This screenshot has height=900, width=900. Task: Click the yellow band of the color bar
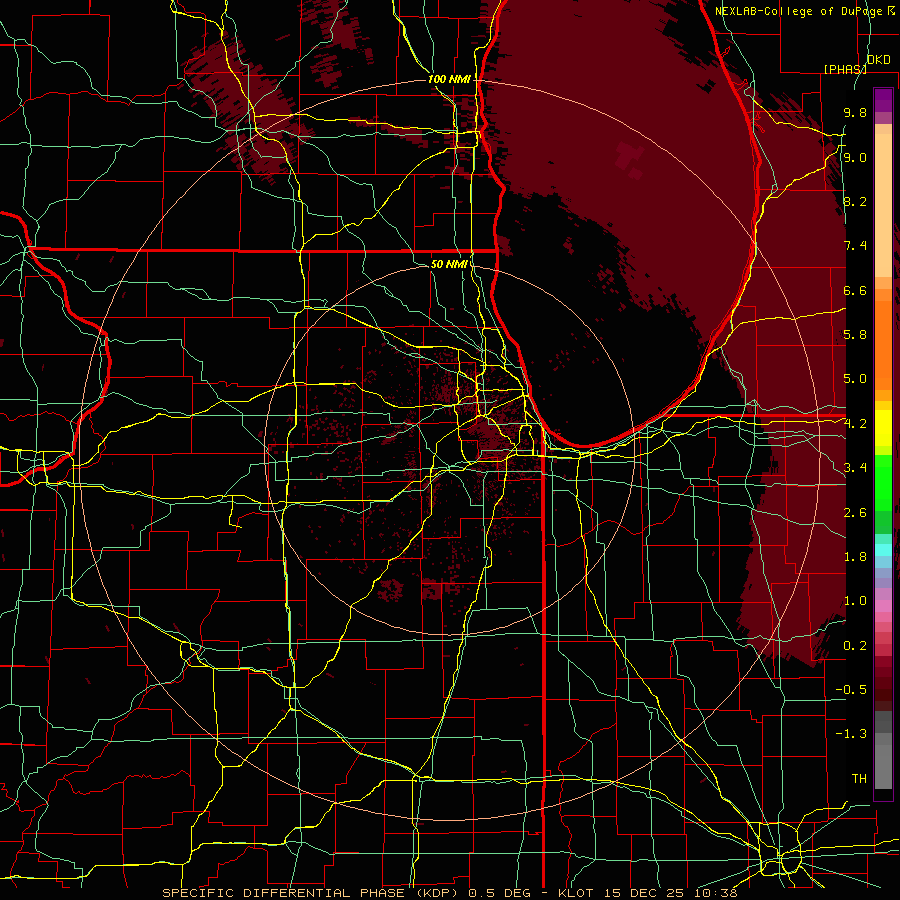click(883, 428)
